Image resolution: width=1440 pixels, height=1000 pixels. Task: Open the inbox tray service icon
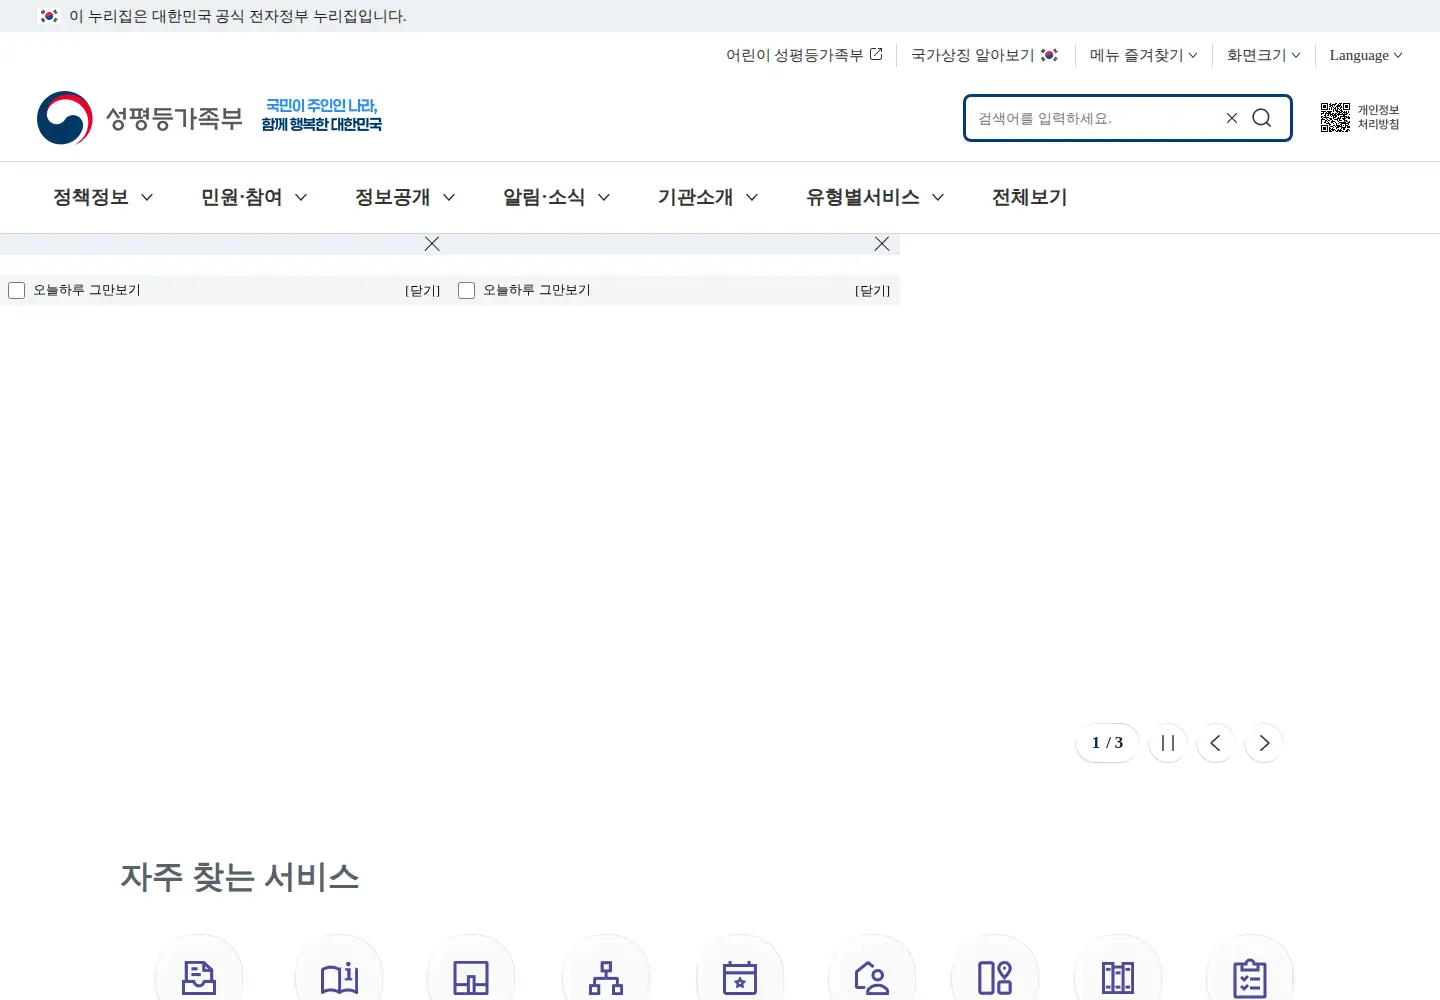tap(199, 977)
